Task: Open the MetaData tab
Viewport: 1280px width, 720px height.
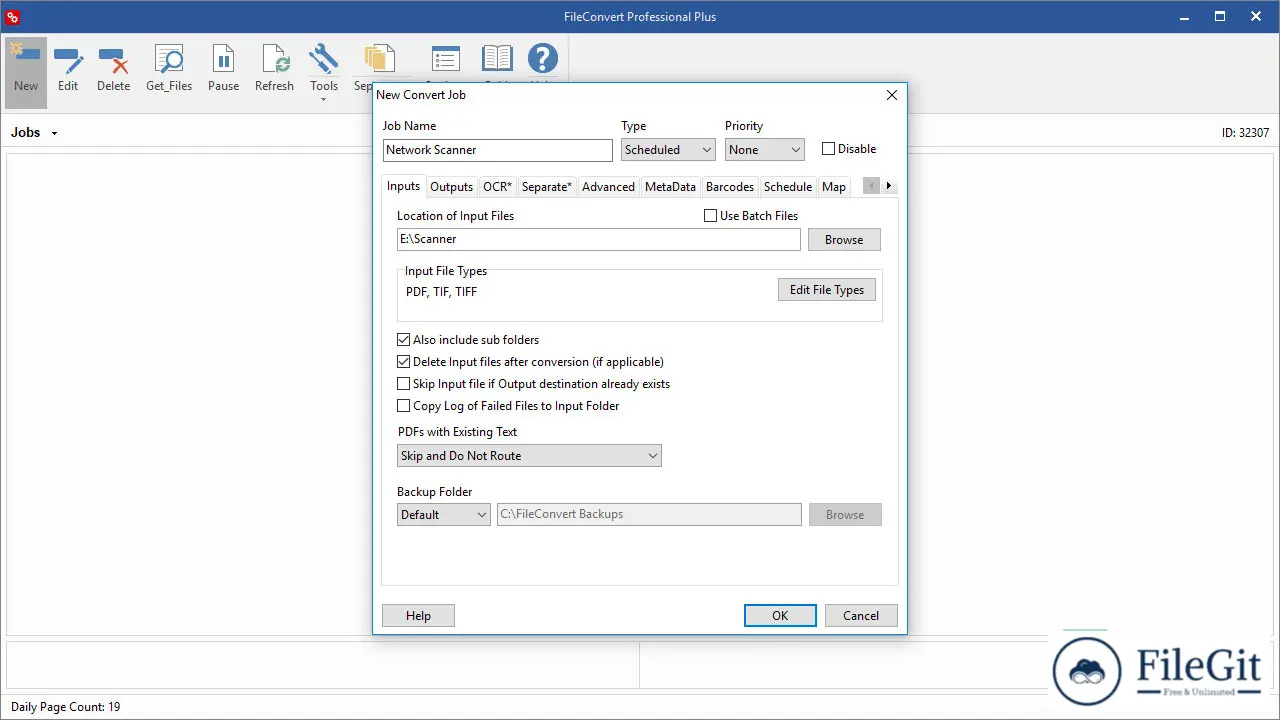Action: coord(670,187)
